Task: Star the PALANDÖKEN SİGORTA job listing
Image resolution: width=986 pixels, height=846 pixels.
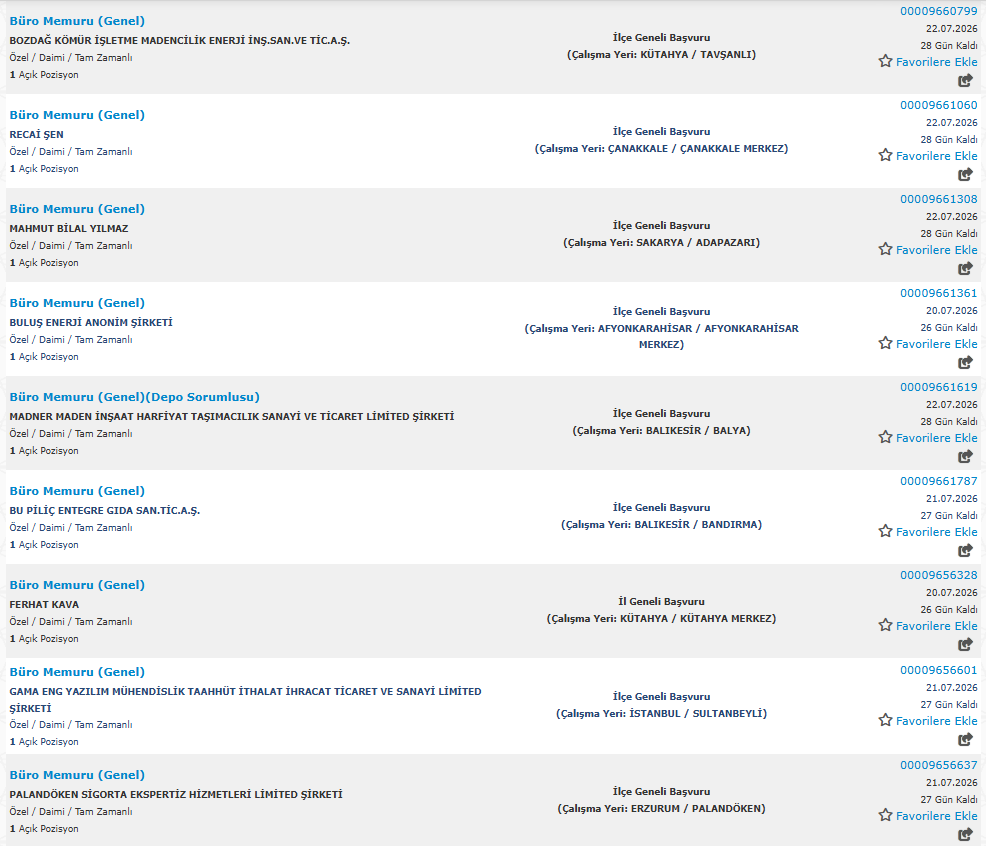Action: click(x=885, y=815)
